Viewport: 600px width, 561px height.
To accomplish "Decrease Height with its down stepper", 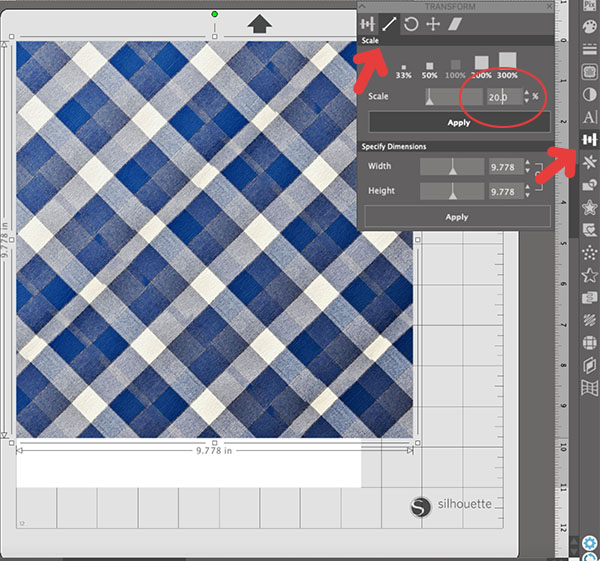I will click(x=528, y=195).
